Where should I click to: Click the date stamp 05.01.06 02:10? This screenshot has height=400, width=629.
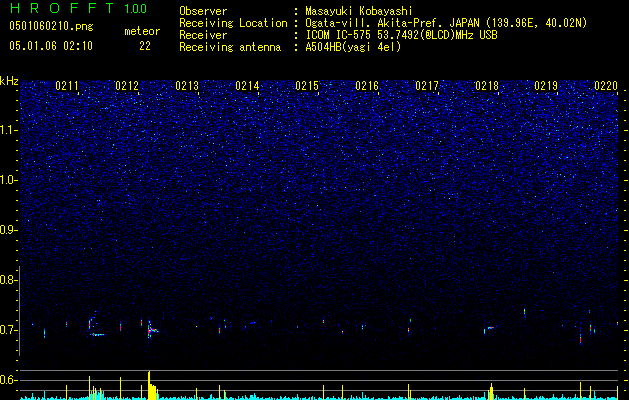pyautogui.click(x=51, y=46)
